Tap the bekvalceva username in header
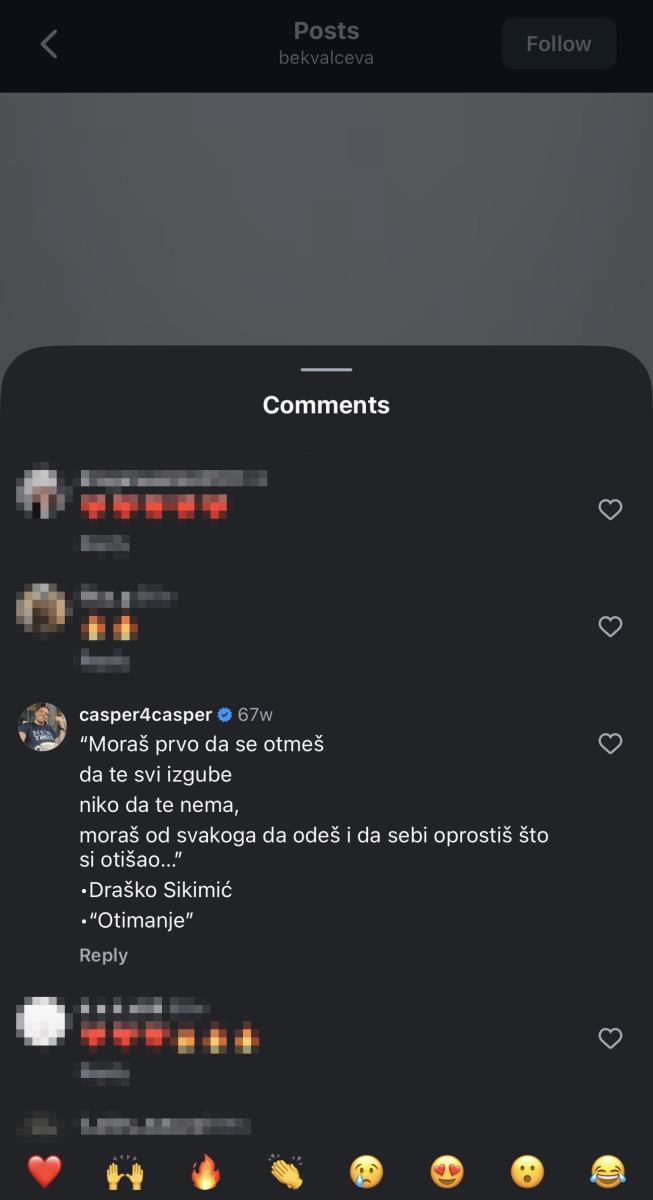Image resolution: width=653 pixels, height=1200 pixels. [x=326, y=58]
